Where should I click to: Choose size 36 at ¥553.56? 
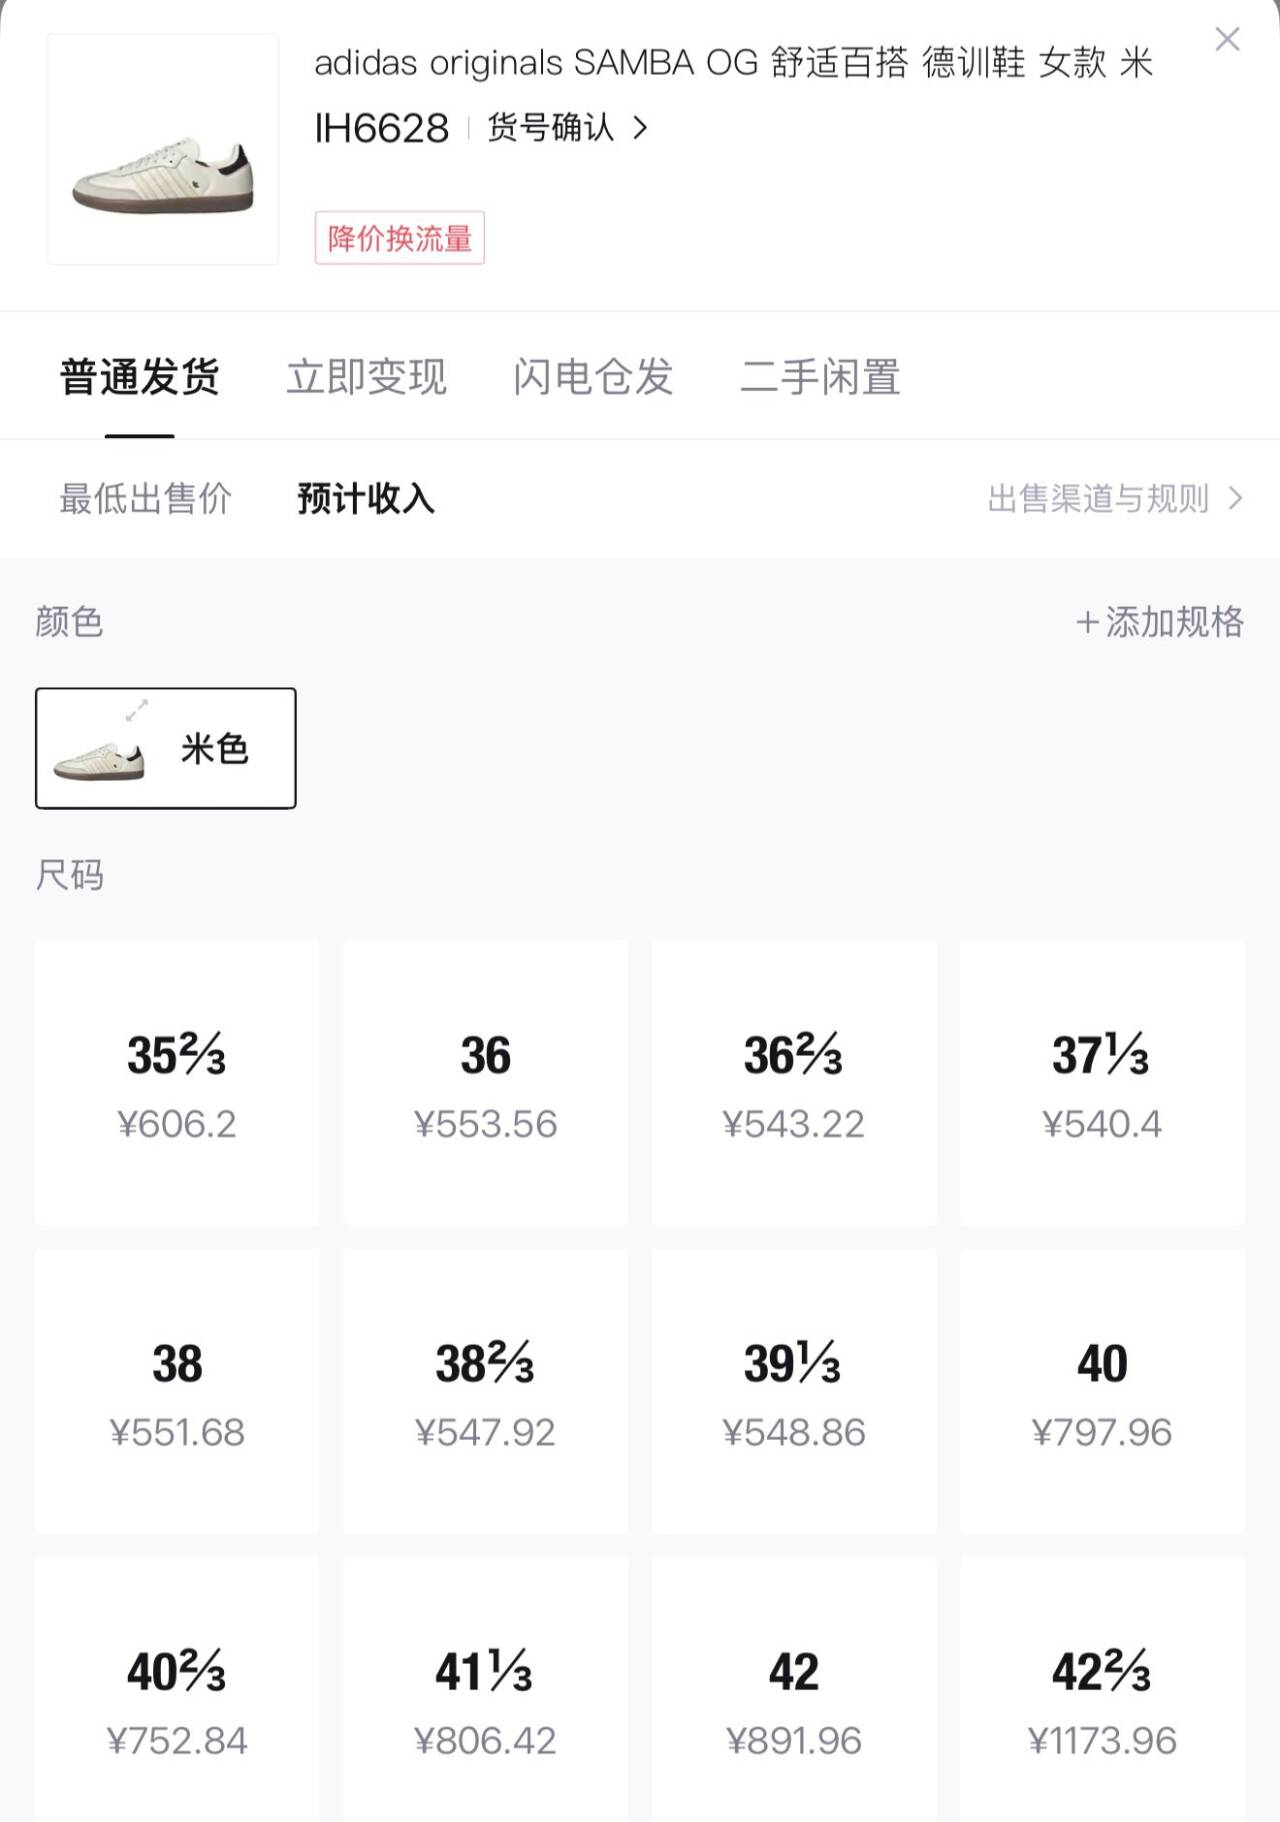[x=485, y=1082]
